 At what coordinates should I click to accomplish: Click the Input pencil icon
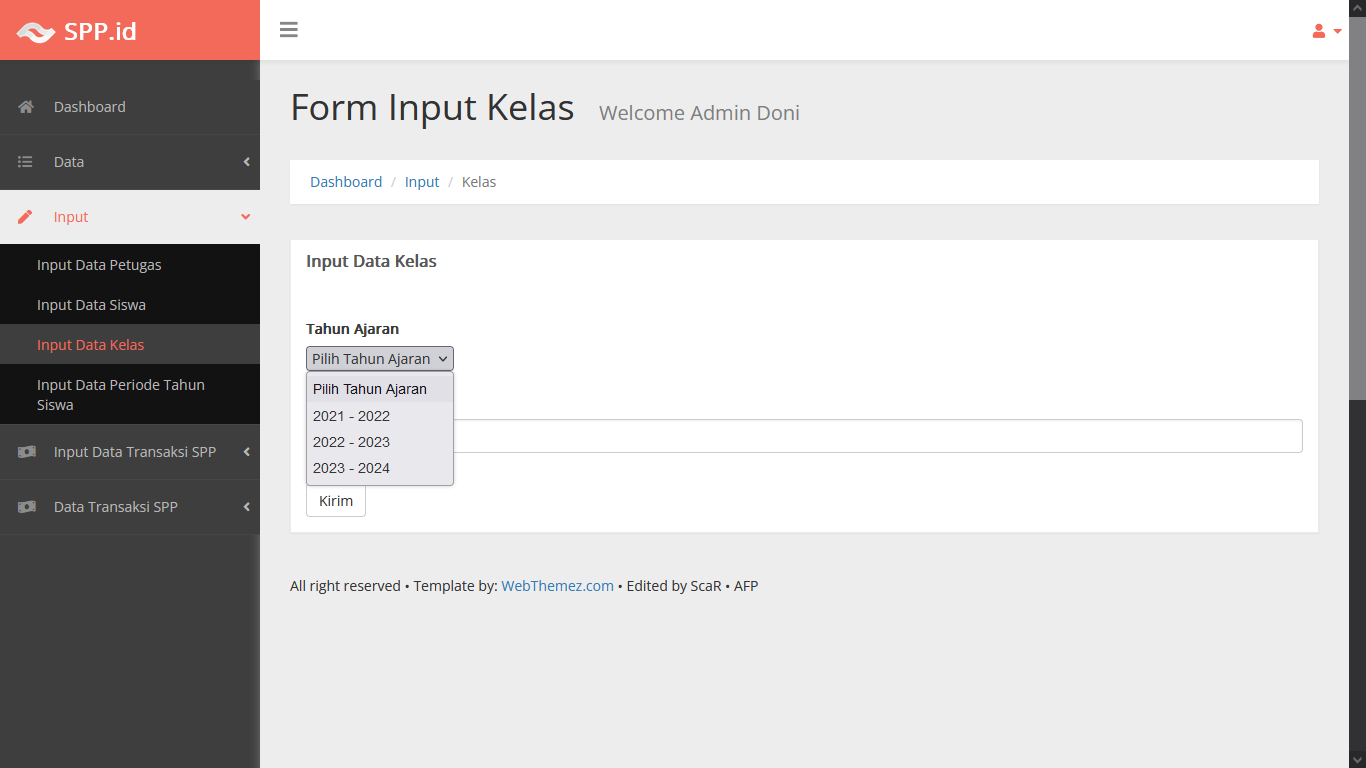[26, 217]
